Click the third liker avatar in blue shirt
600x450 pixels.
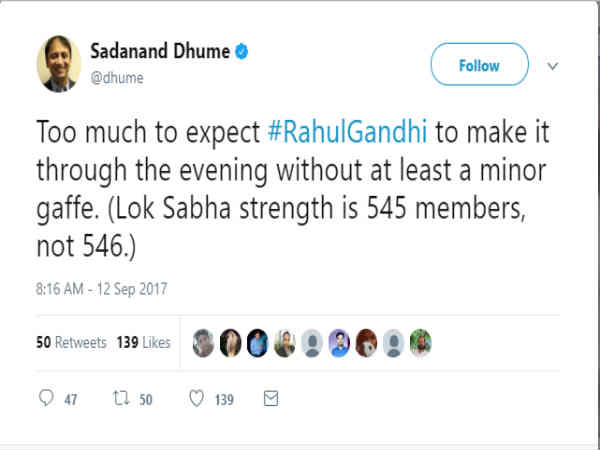[x=258, y=342]
